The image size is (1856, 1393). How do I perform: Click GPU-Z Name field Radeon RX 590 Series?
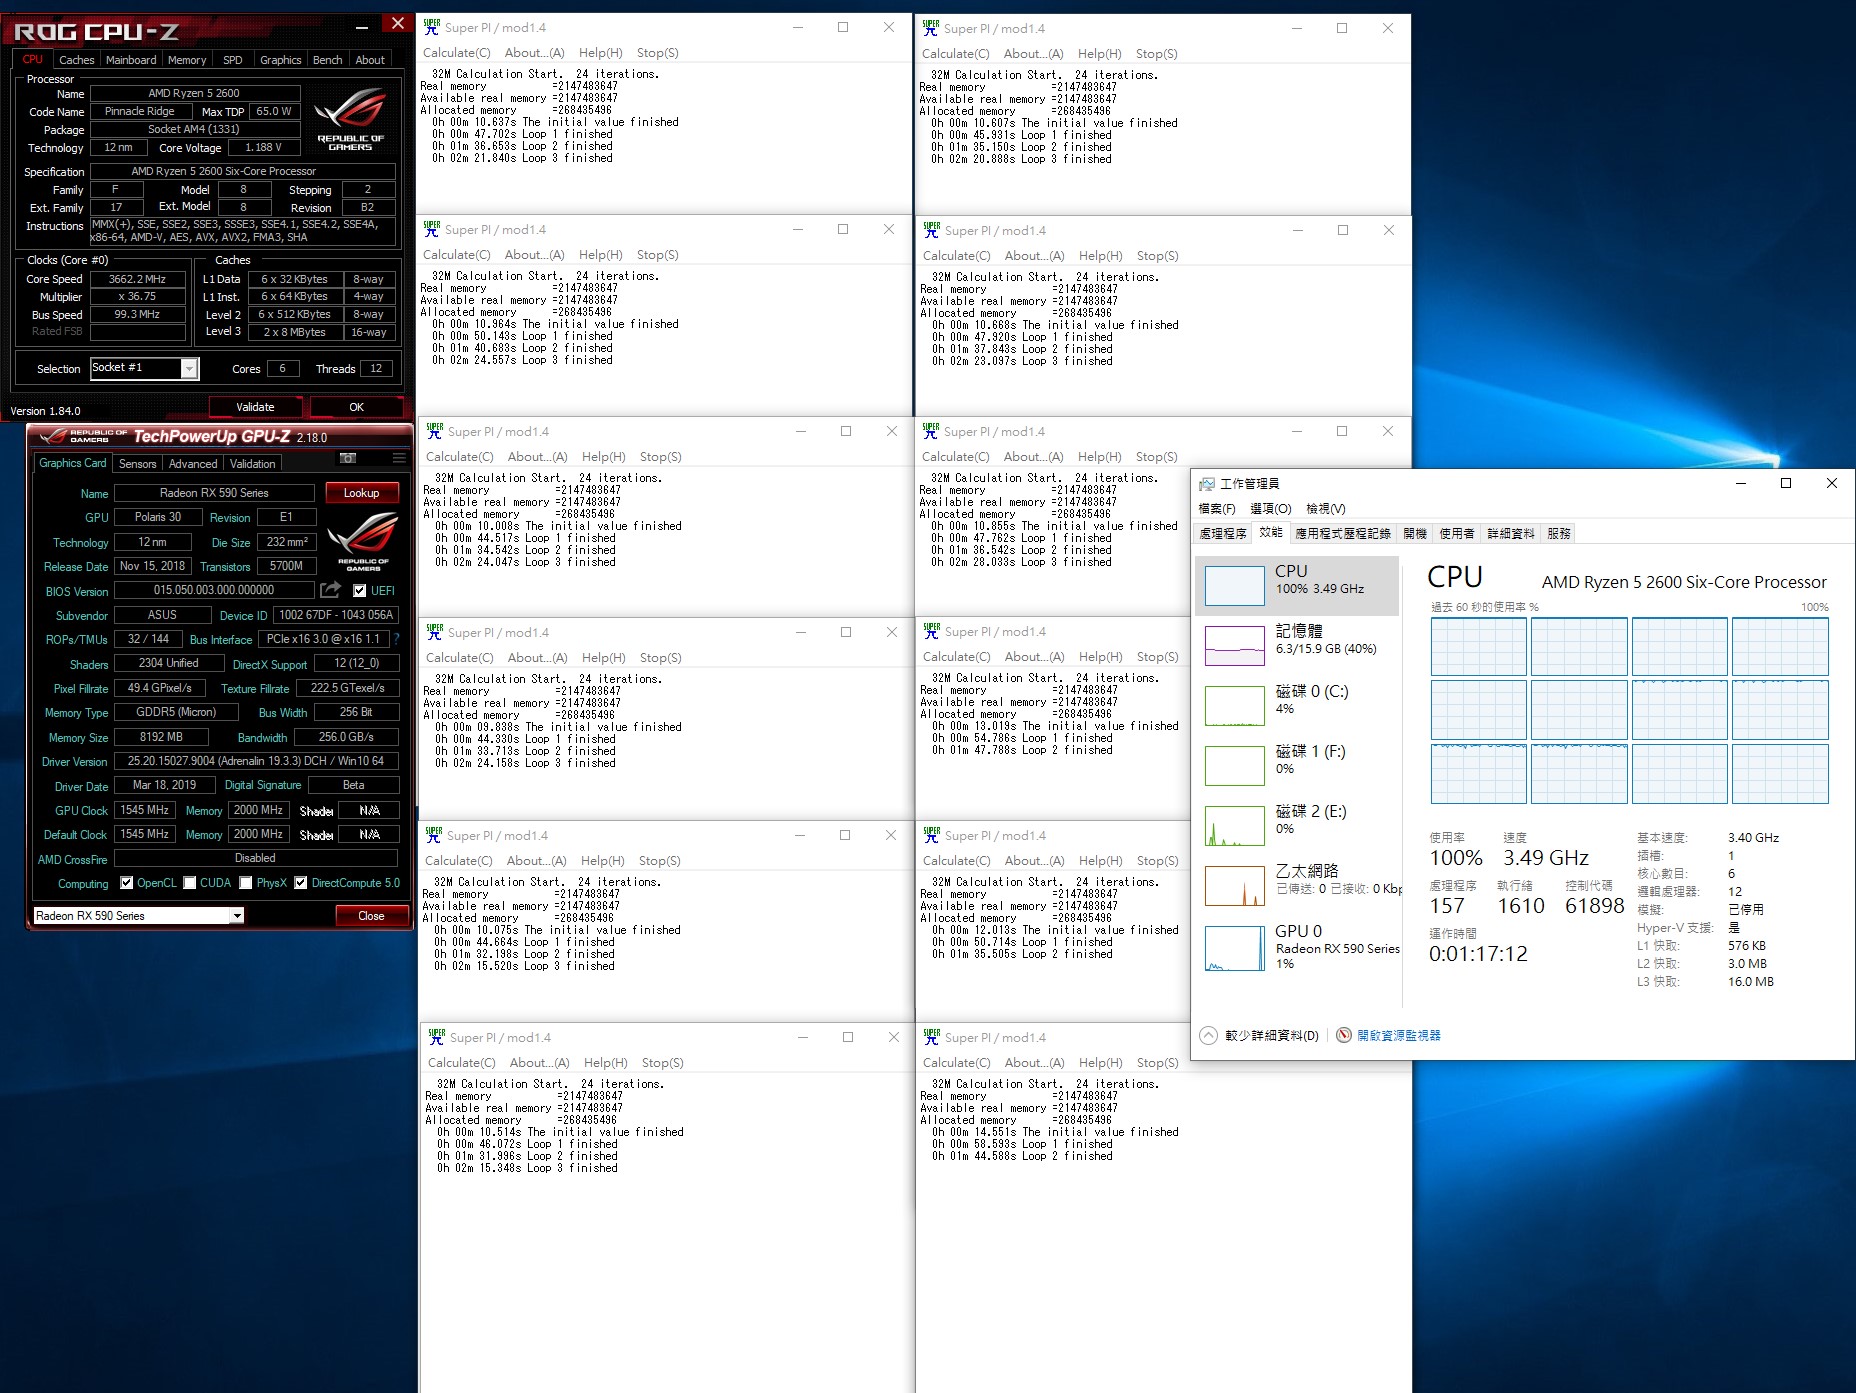tap(214, 493)
